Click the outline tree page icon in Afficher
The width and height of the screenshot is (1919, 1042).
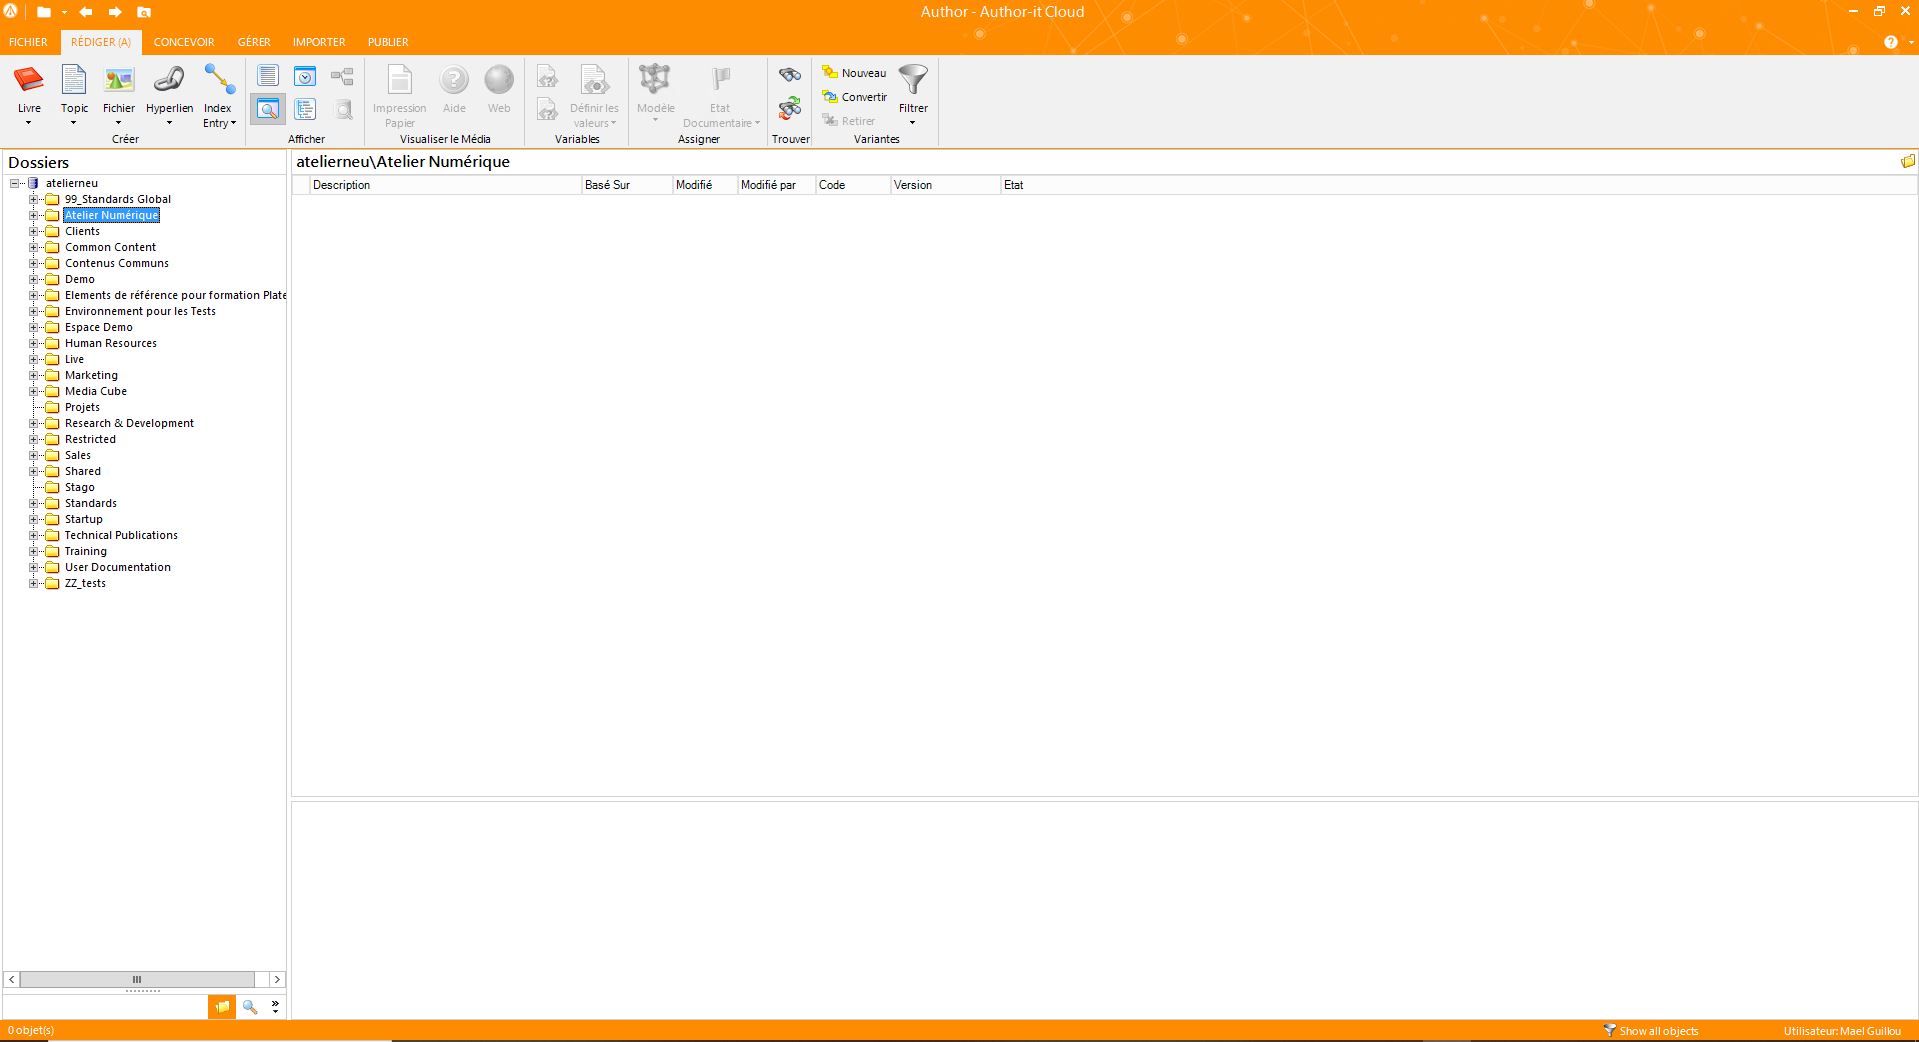(x=305, y=109)
